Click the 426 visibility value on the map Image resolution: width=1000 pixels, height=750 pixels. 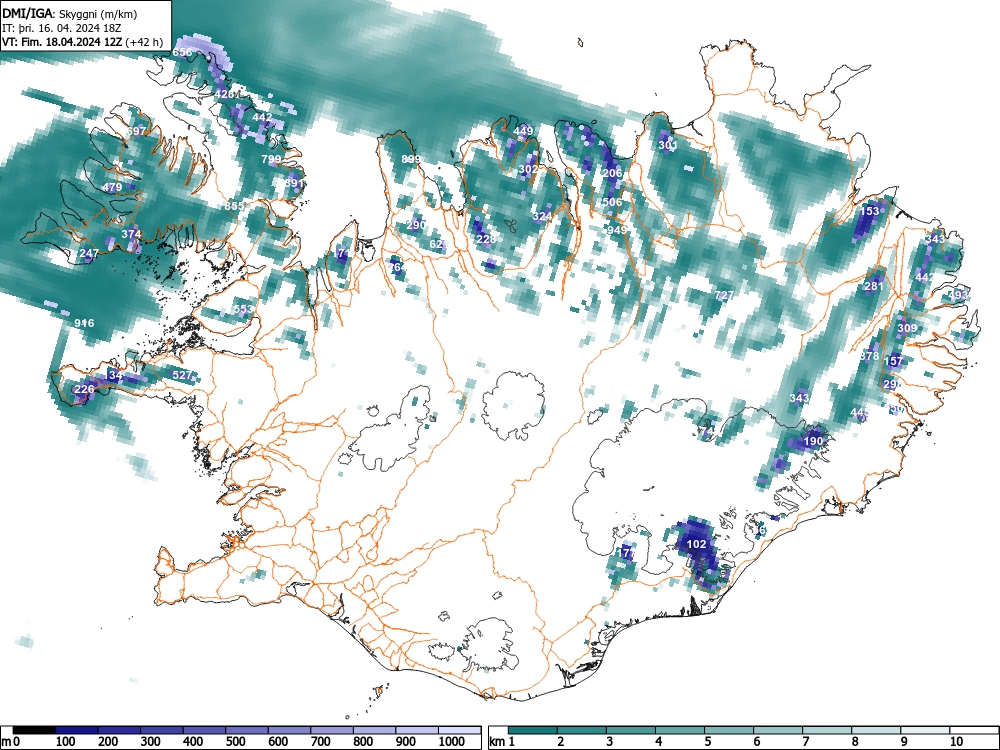[x=224, y=94]
